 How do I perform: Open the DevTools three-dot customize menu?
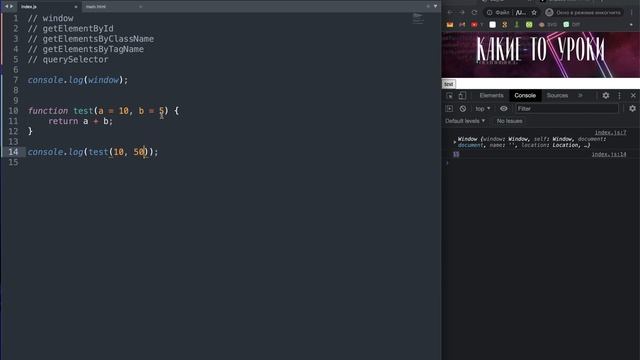coord(619,96)
